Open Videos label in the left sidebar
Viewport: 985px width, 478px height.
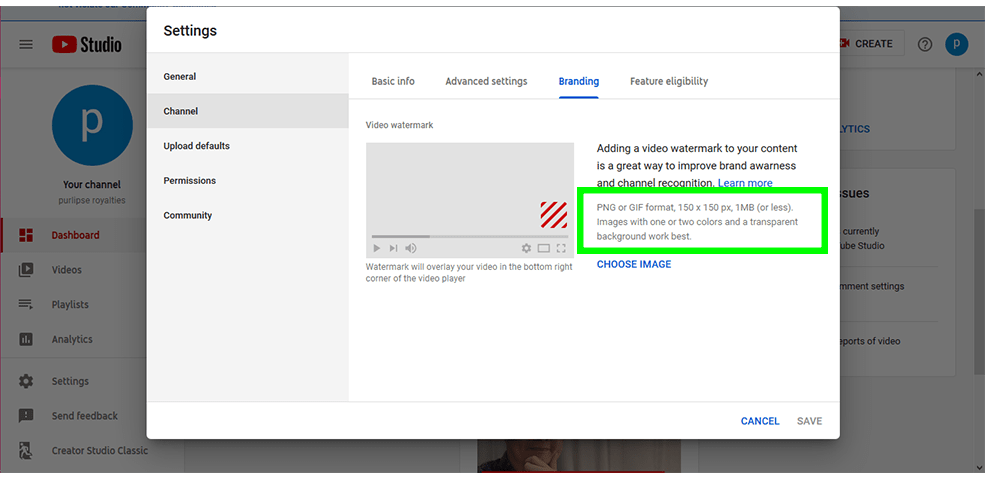tap(67, 270)
